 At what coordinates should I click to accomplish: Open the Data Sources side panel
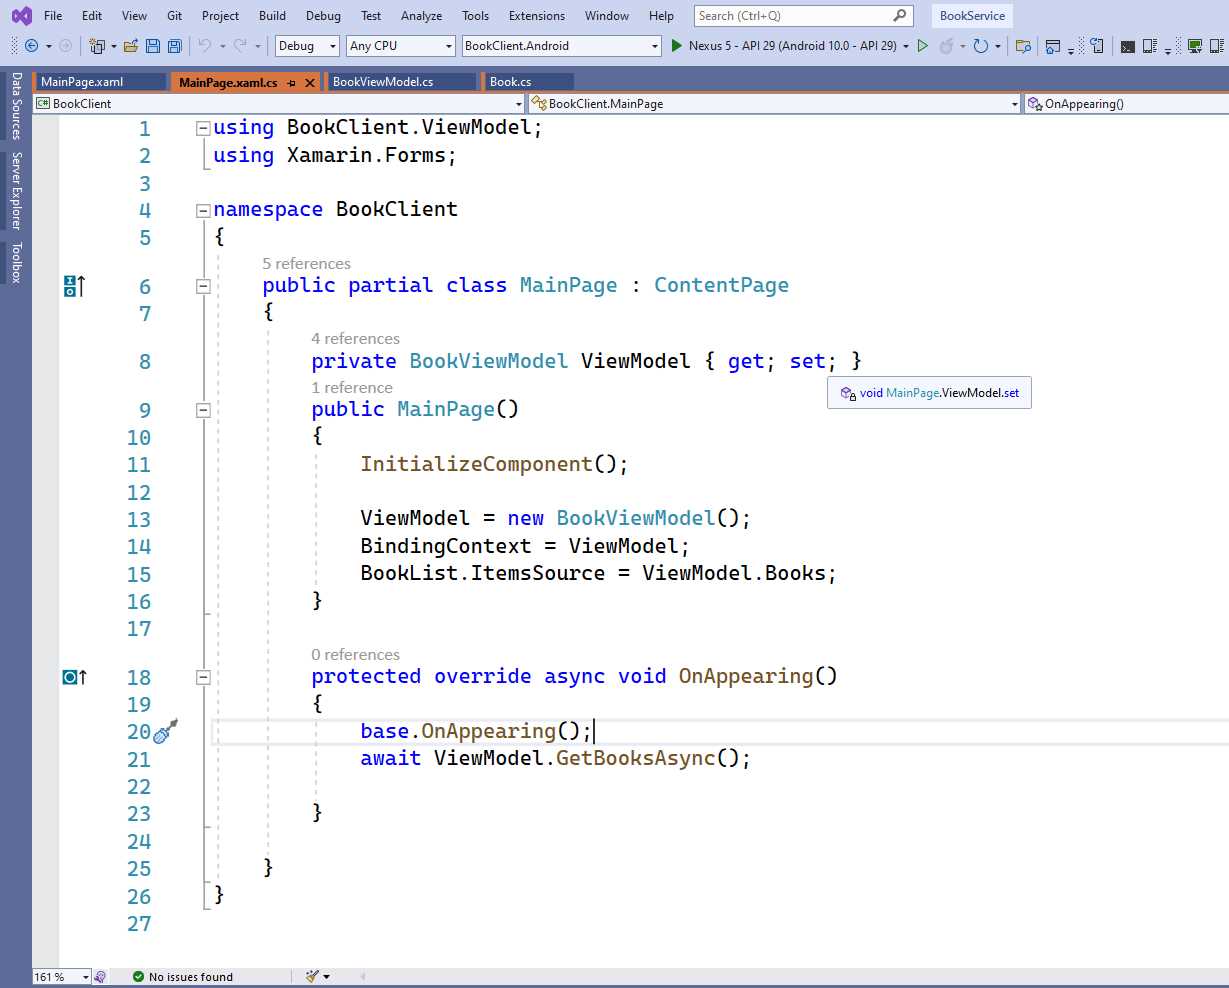tap(16, 105)
